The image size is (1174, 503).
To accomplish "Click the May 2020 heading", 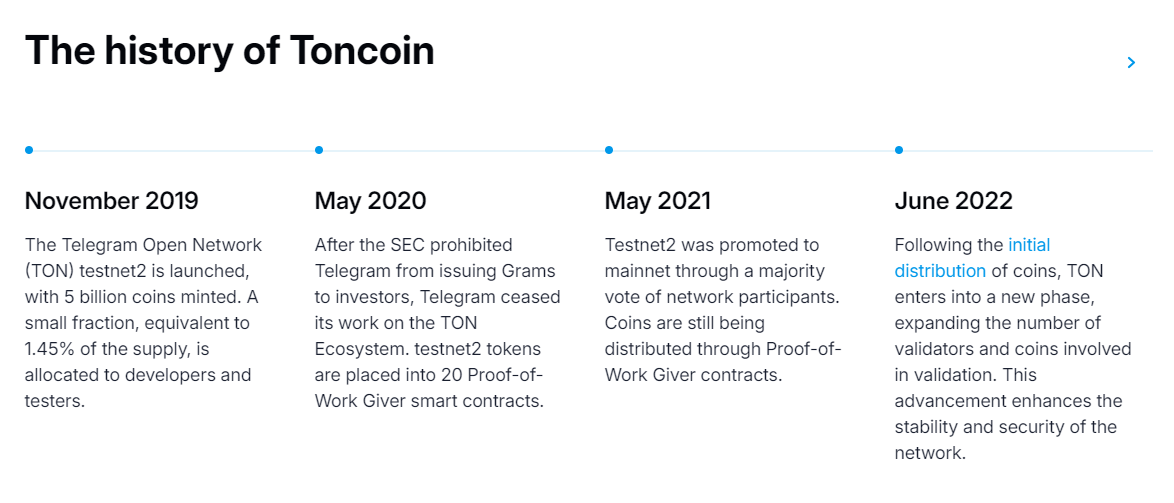I will pos(371,201).
